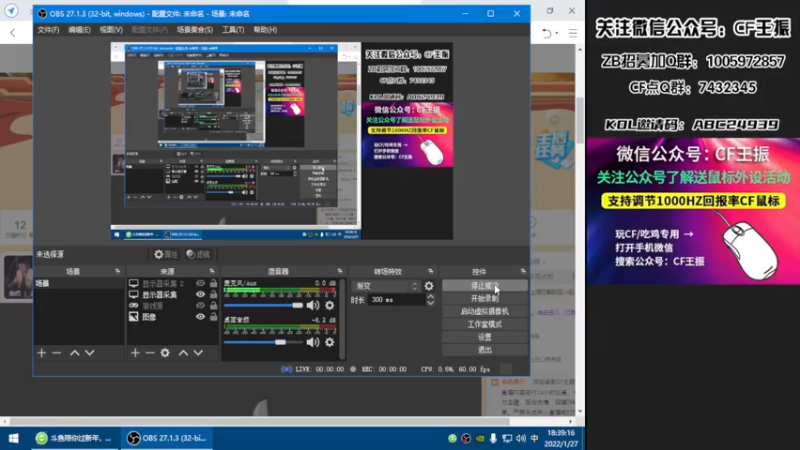Toggle the lock on the 显示器采集 source
The width and height of the screenshot is (800, 450).
(x=213, y=294)
